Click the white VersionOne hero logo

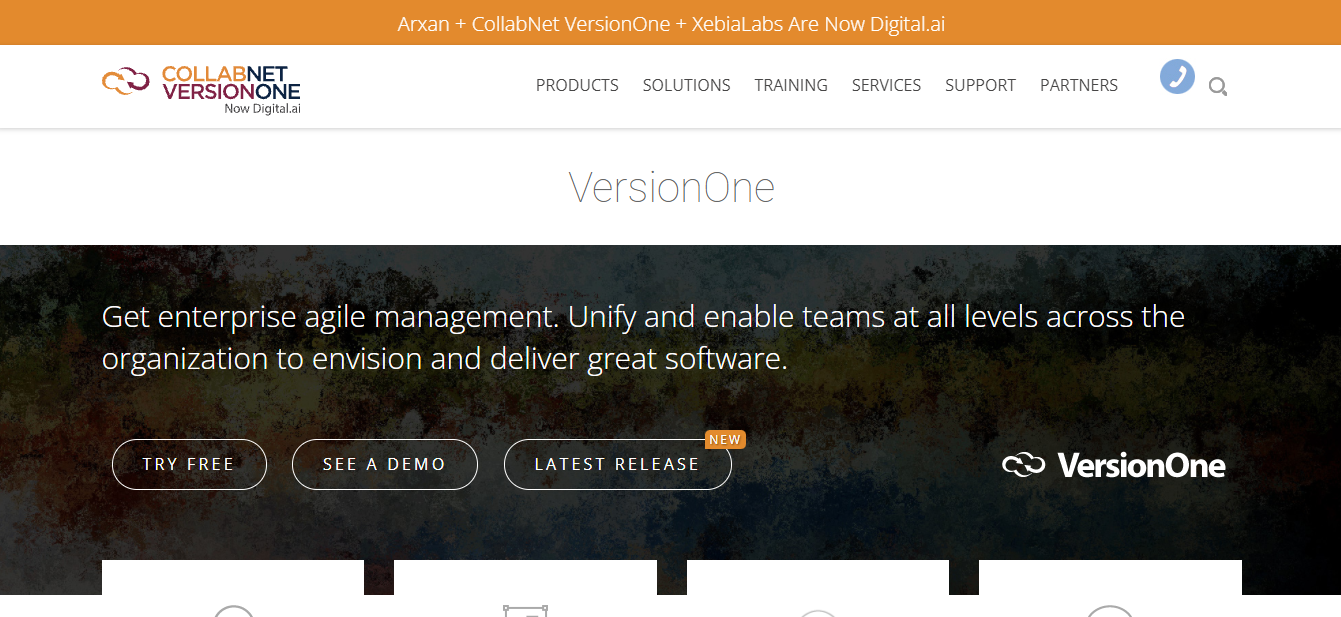(1114, 465)
